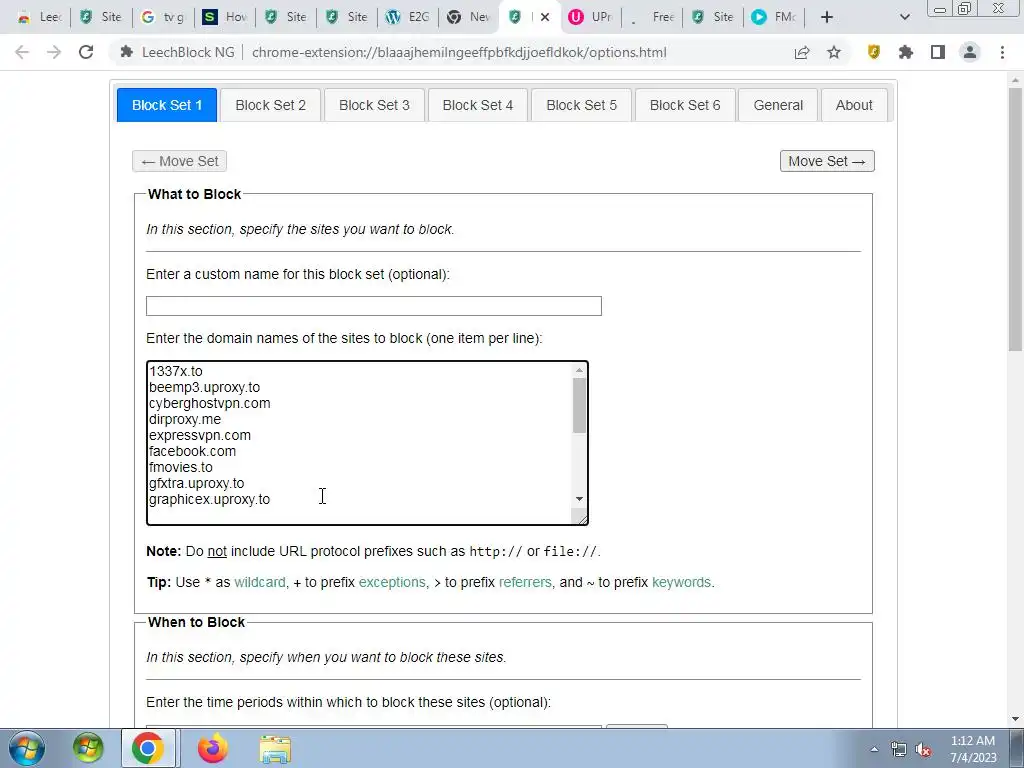Open the referrers help link
The image size is (1024, 768).
coord(525,582)
